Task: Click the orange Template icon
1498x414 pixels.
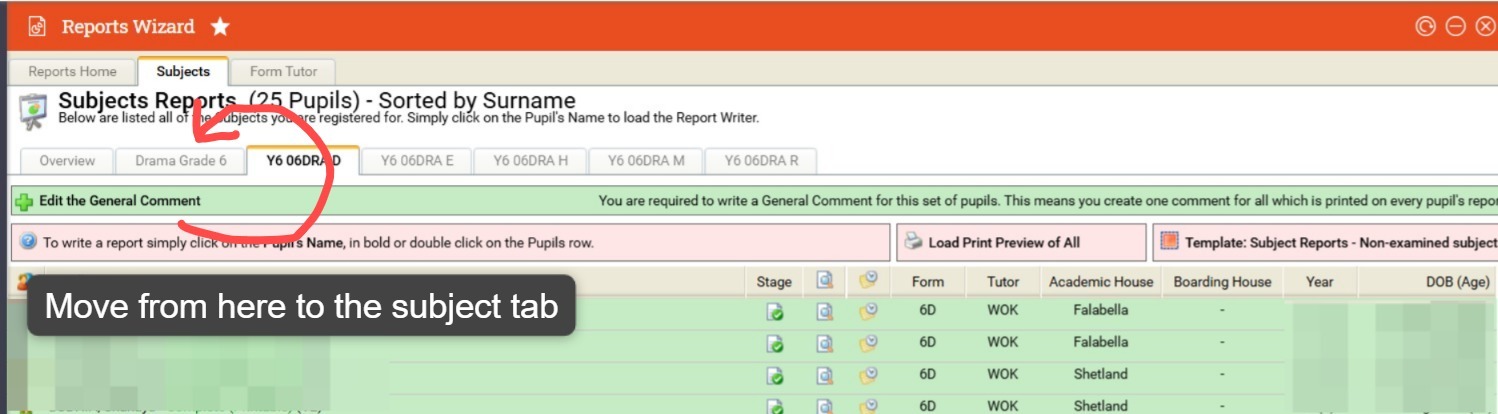Action: coord(1169,242)
